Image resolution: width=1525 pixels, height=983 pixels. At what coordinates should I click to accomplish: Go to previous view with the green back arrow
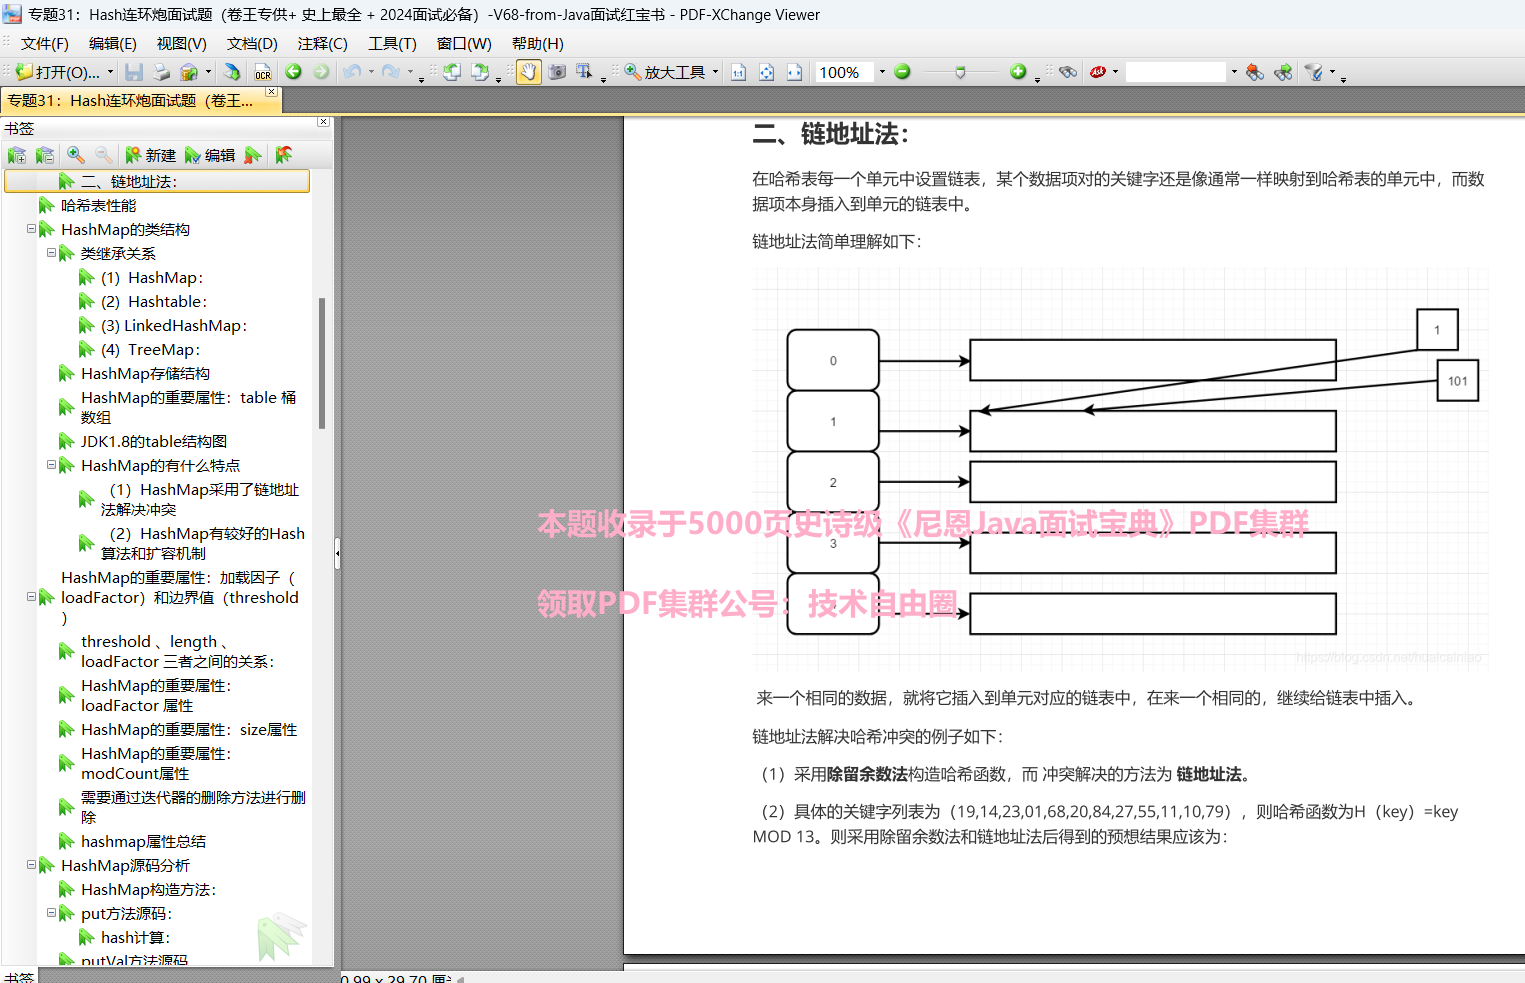[293, 72]
